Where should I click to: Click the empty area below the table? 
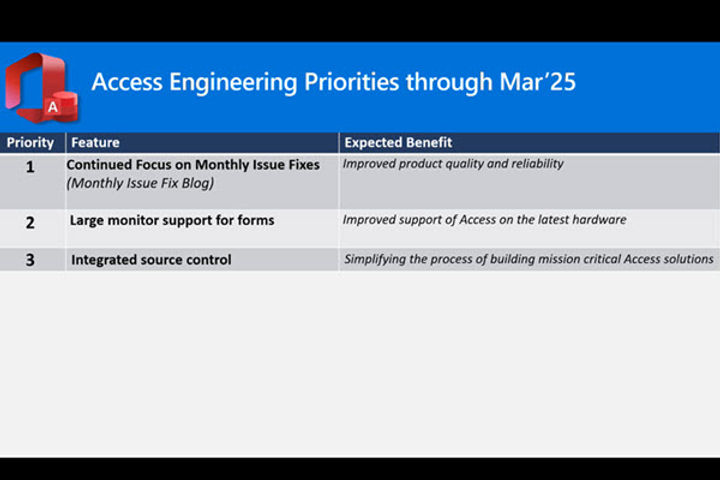(x=360, y=363)
